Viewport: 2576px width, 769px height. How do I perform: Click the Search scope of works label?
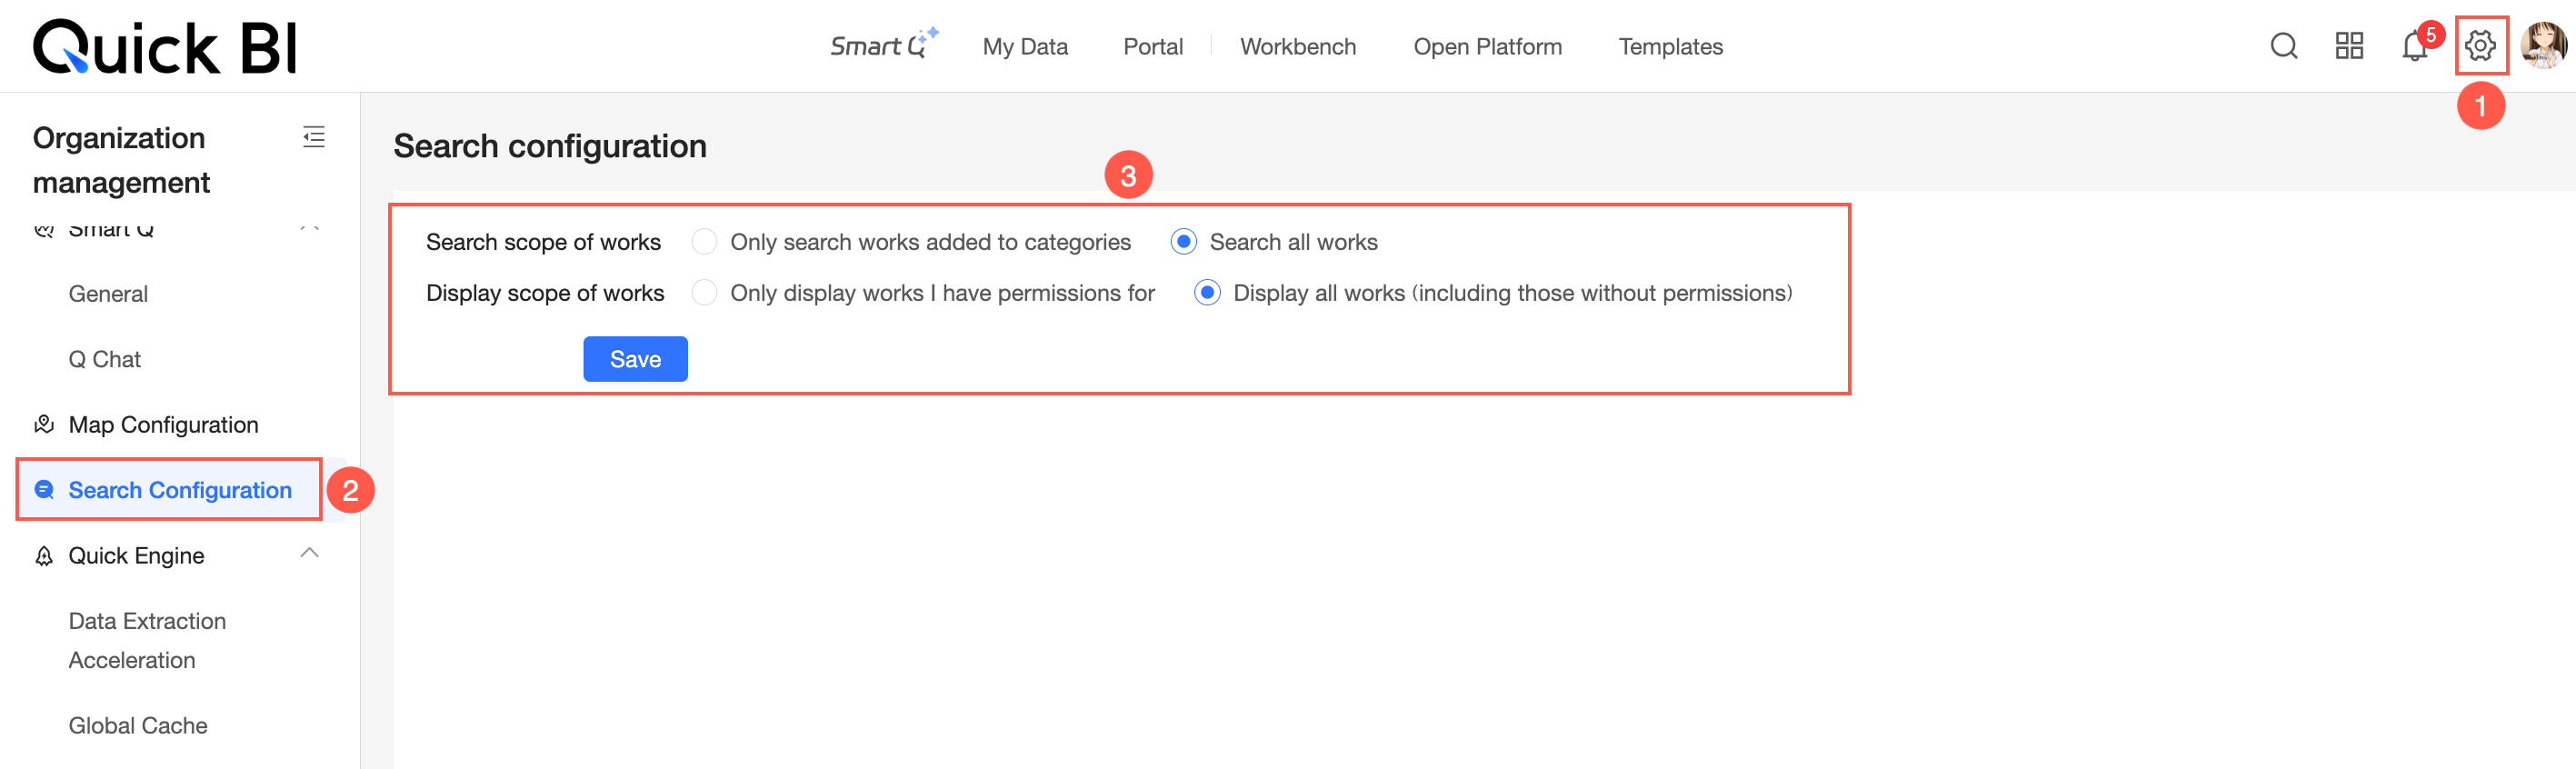click(543, 242)
